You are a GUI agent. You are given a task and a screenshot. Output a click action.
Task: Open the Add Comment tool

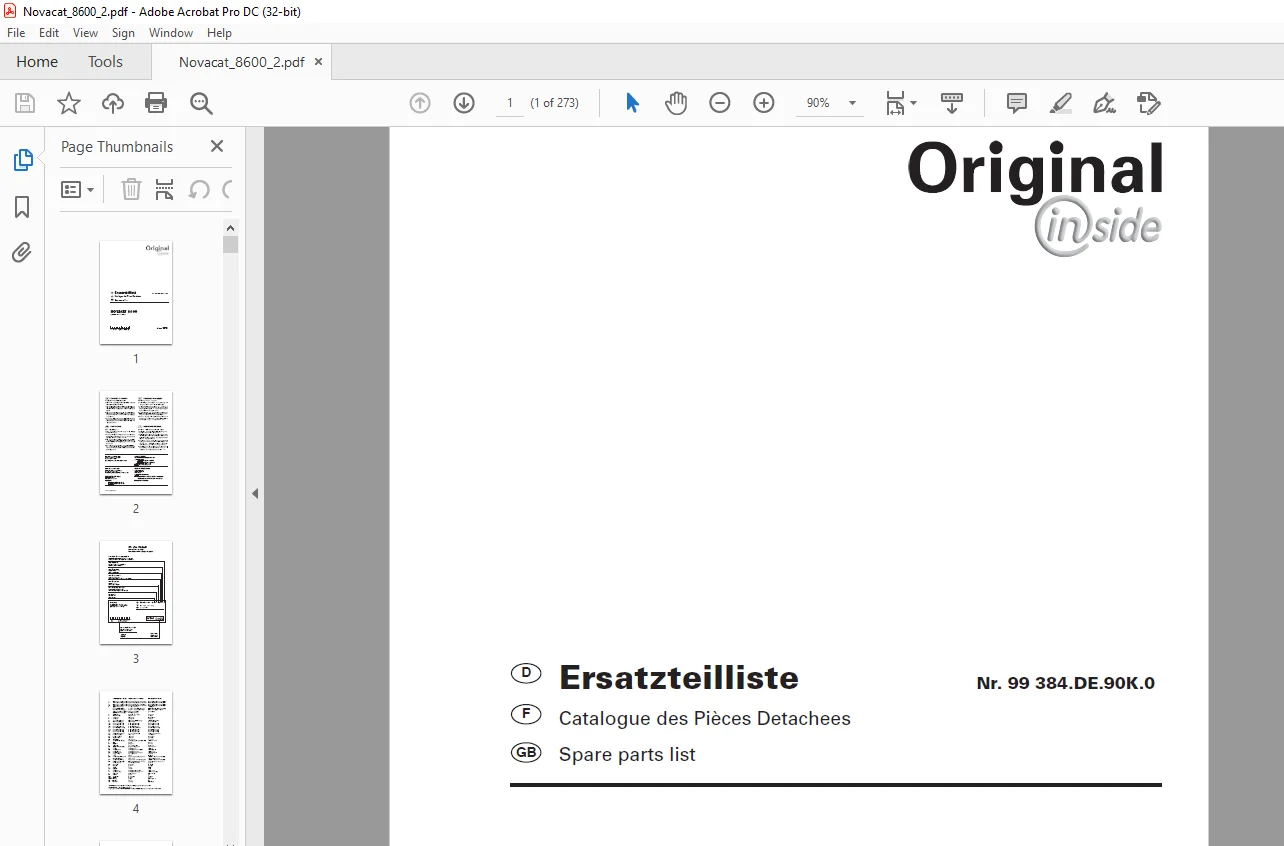coord(1017,103)
